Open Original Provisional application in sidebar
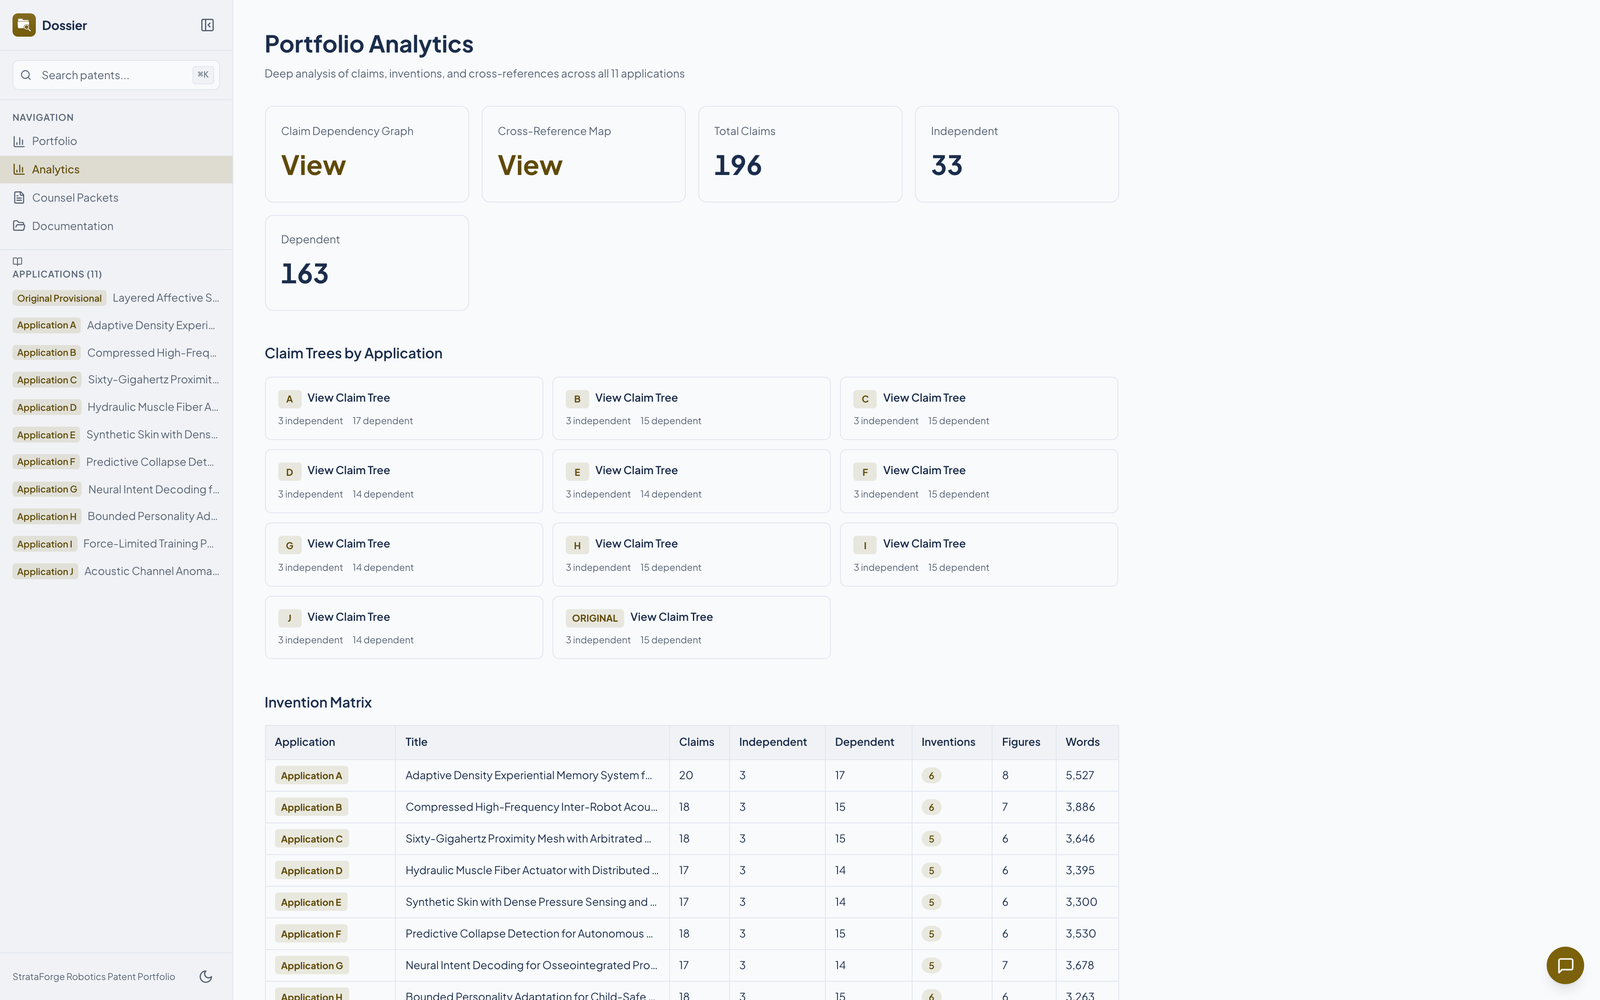This screenshot has width=1600, height=1000. click(116, 298)
